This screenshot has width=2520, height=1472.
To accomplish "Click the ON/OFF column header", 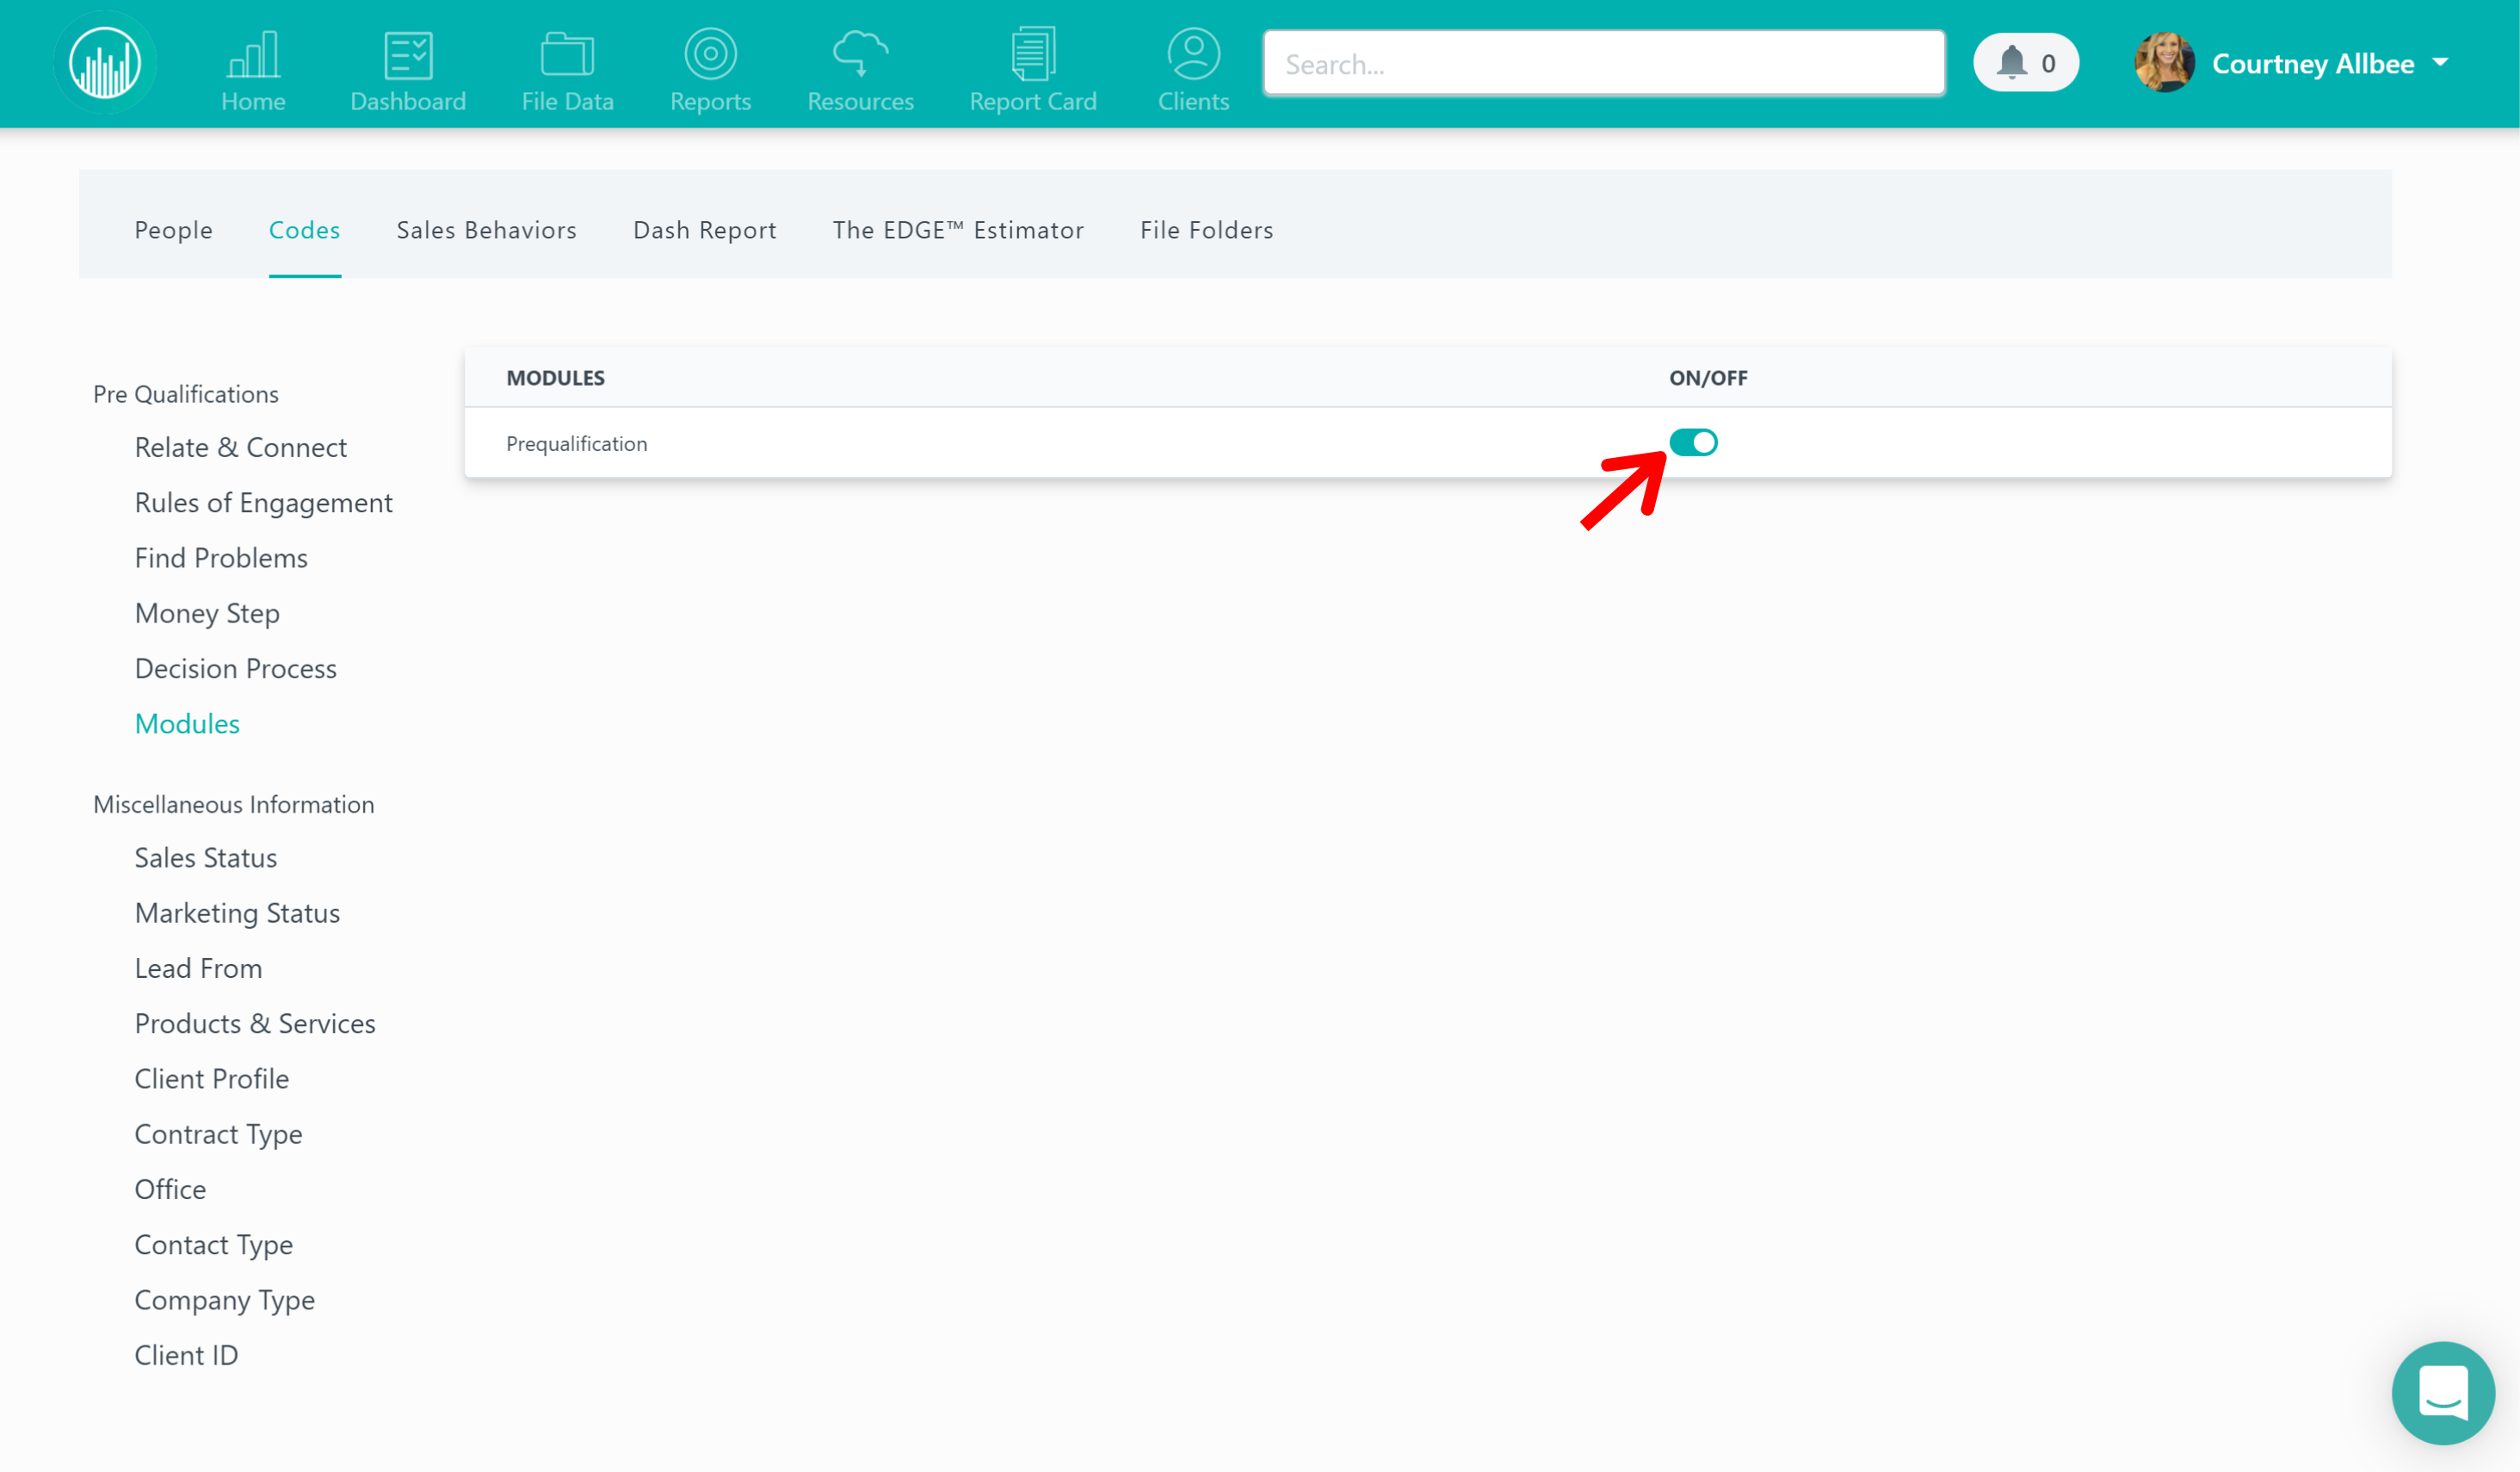I will point(1708,378).
